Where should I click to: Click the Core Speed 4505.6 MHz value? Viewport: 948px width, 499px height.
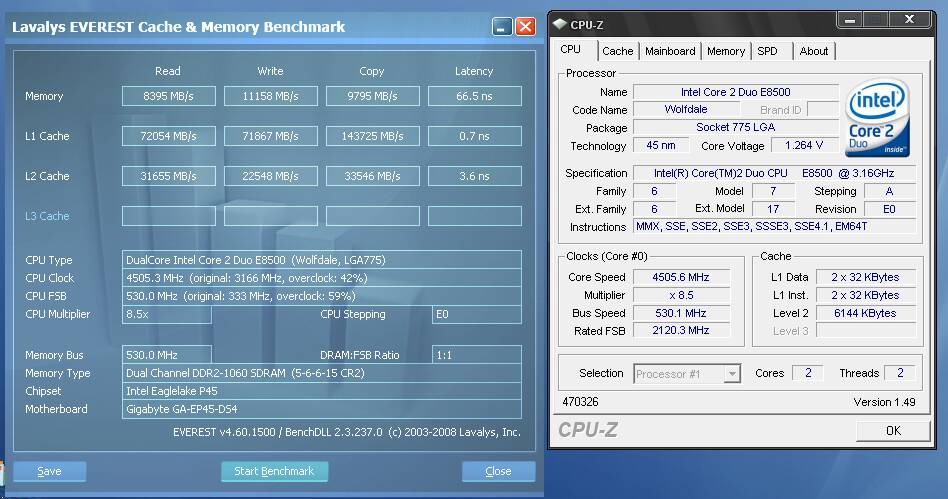click(x=681, y=277)
